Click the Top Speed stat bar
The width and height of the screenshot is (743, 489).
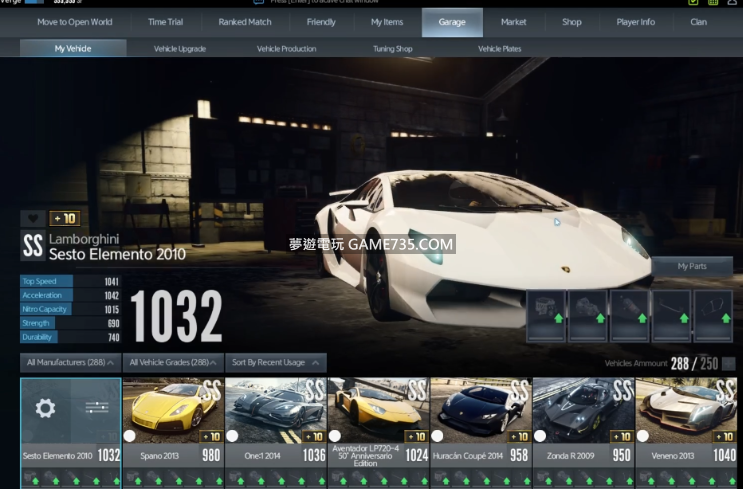pyautogui.click(x=46, y=282)
